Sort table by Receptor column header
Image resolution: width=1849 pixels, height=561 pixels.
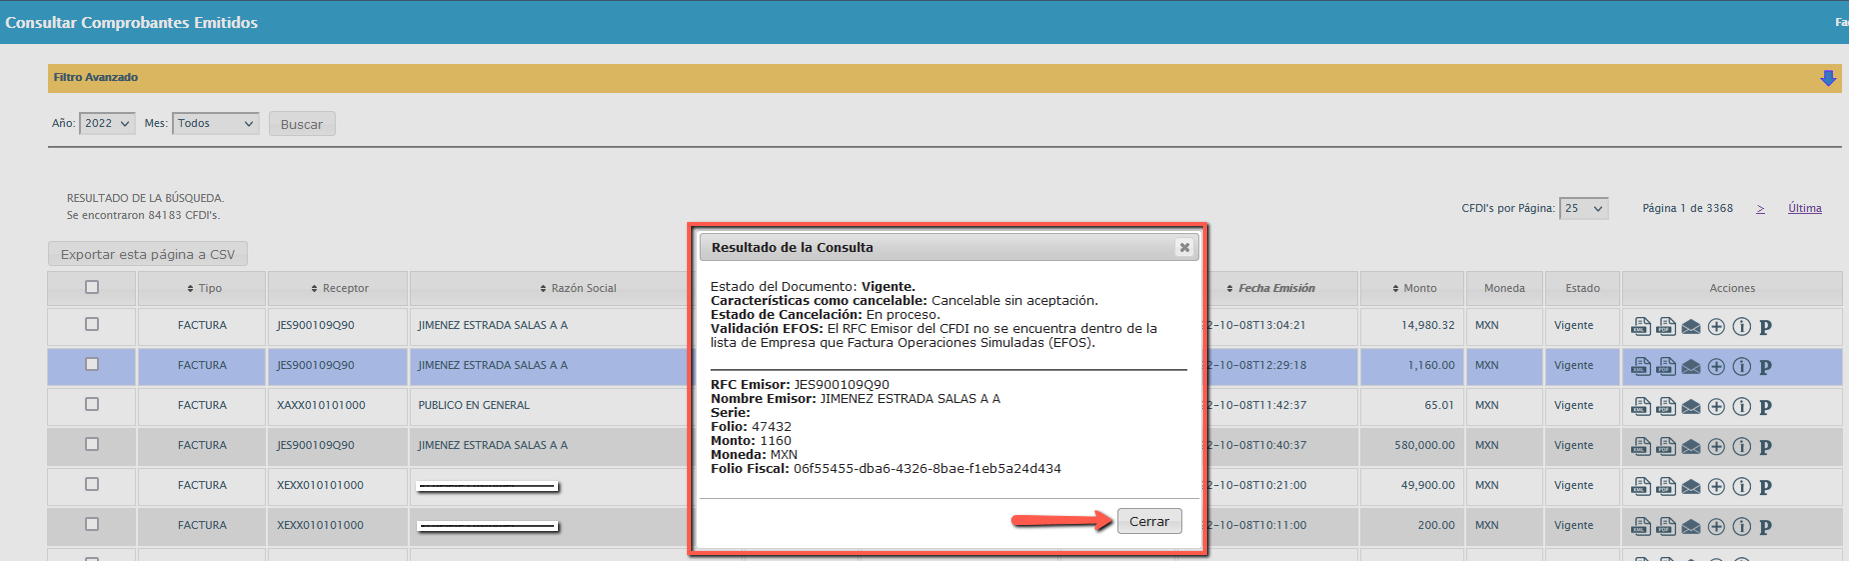340,288
